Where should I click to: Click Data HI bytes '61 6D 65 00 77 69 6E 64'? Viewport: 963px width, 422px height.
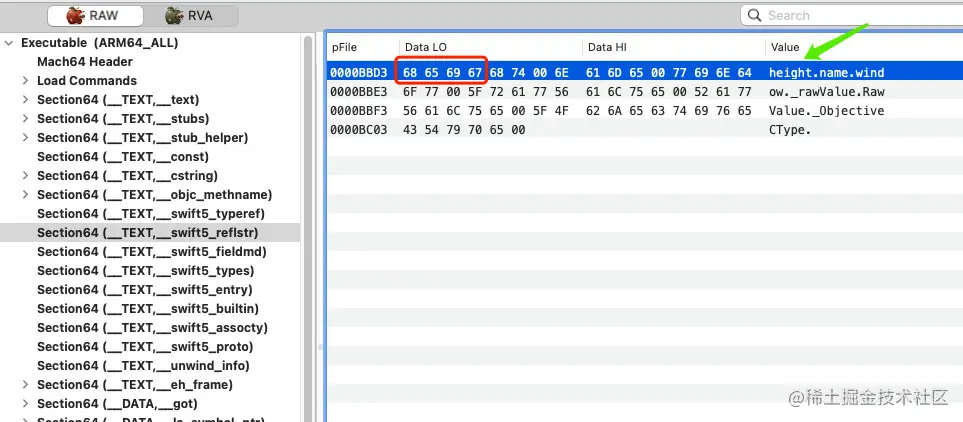click(669, 73)
